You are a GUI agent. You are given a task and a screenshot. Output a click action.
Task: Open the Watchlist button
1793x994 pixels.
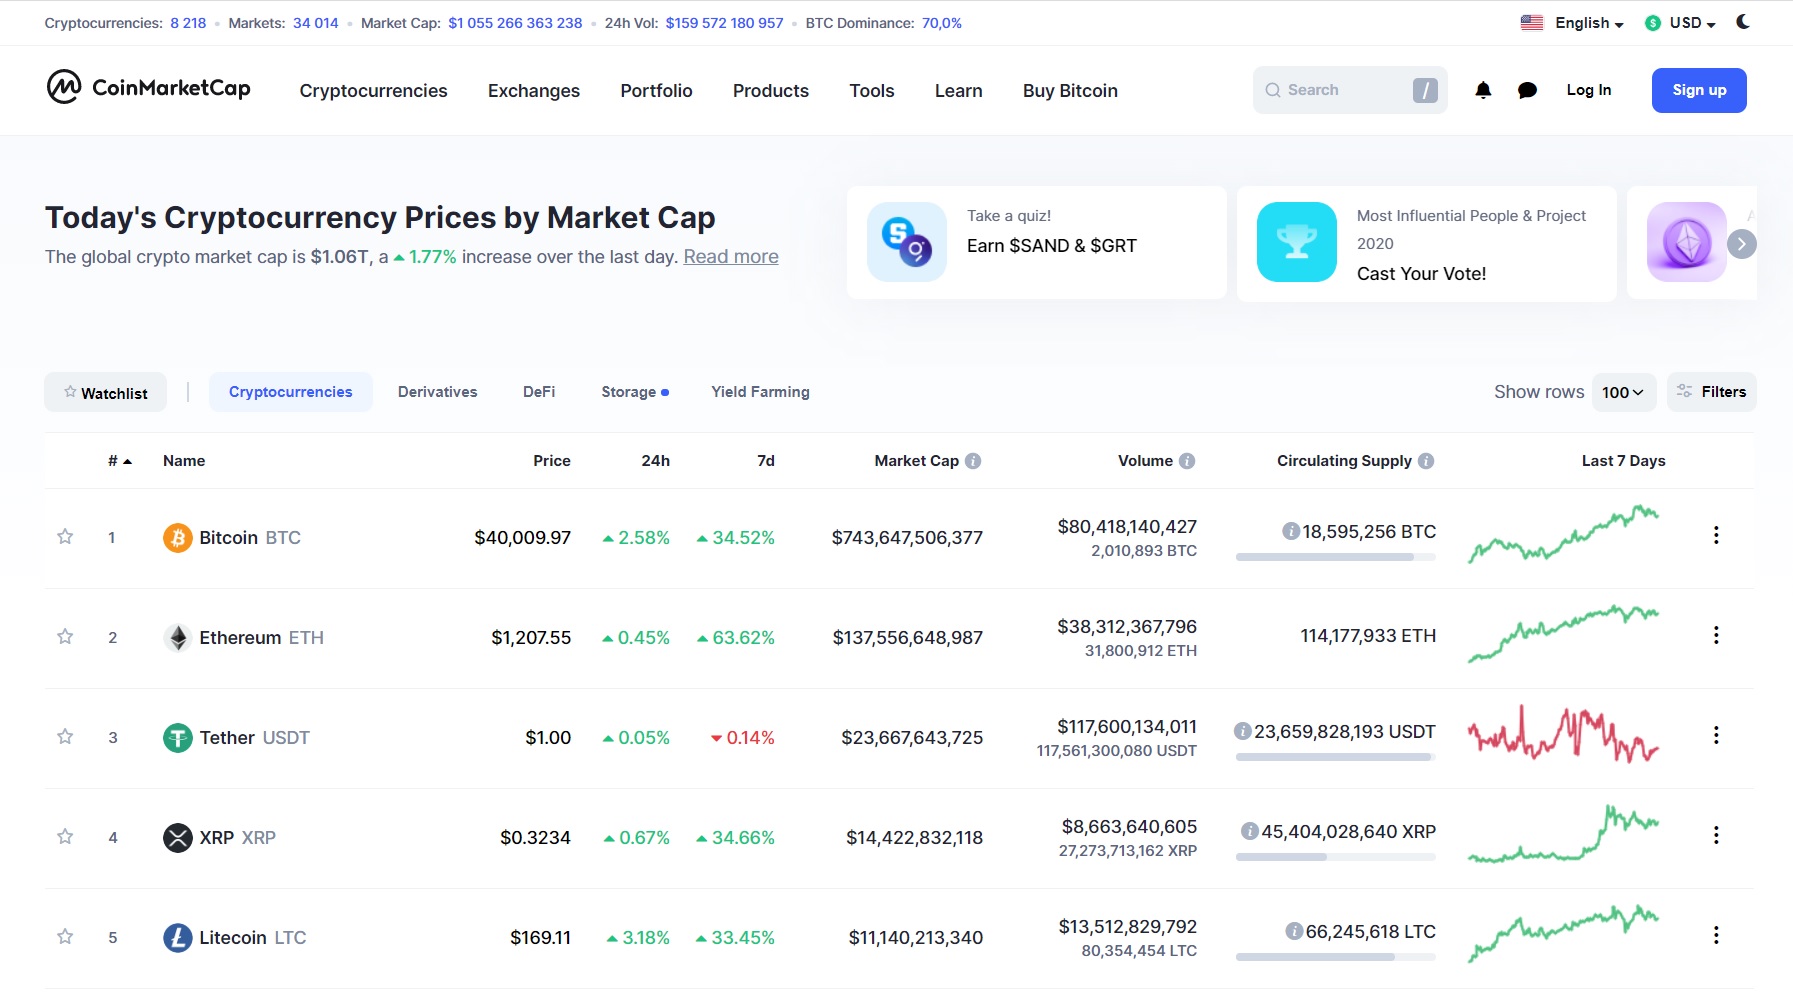105,392
